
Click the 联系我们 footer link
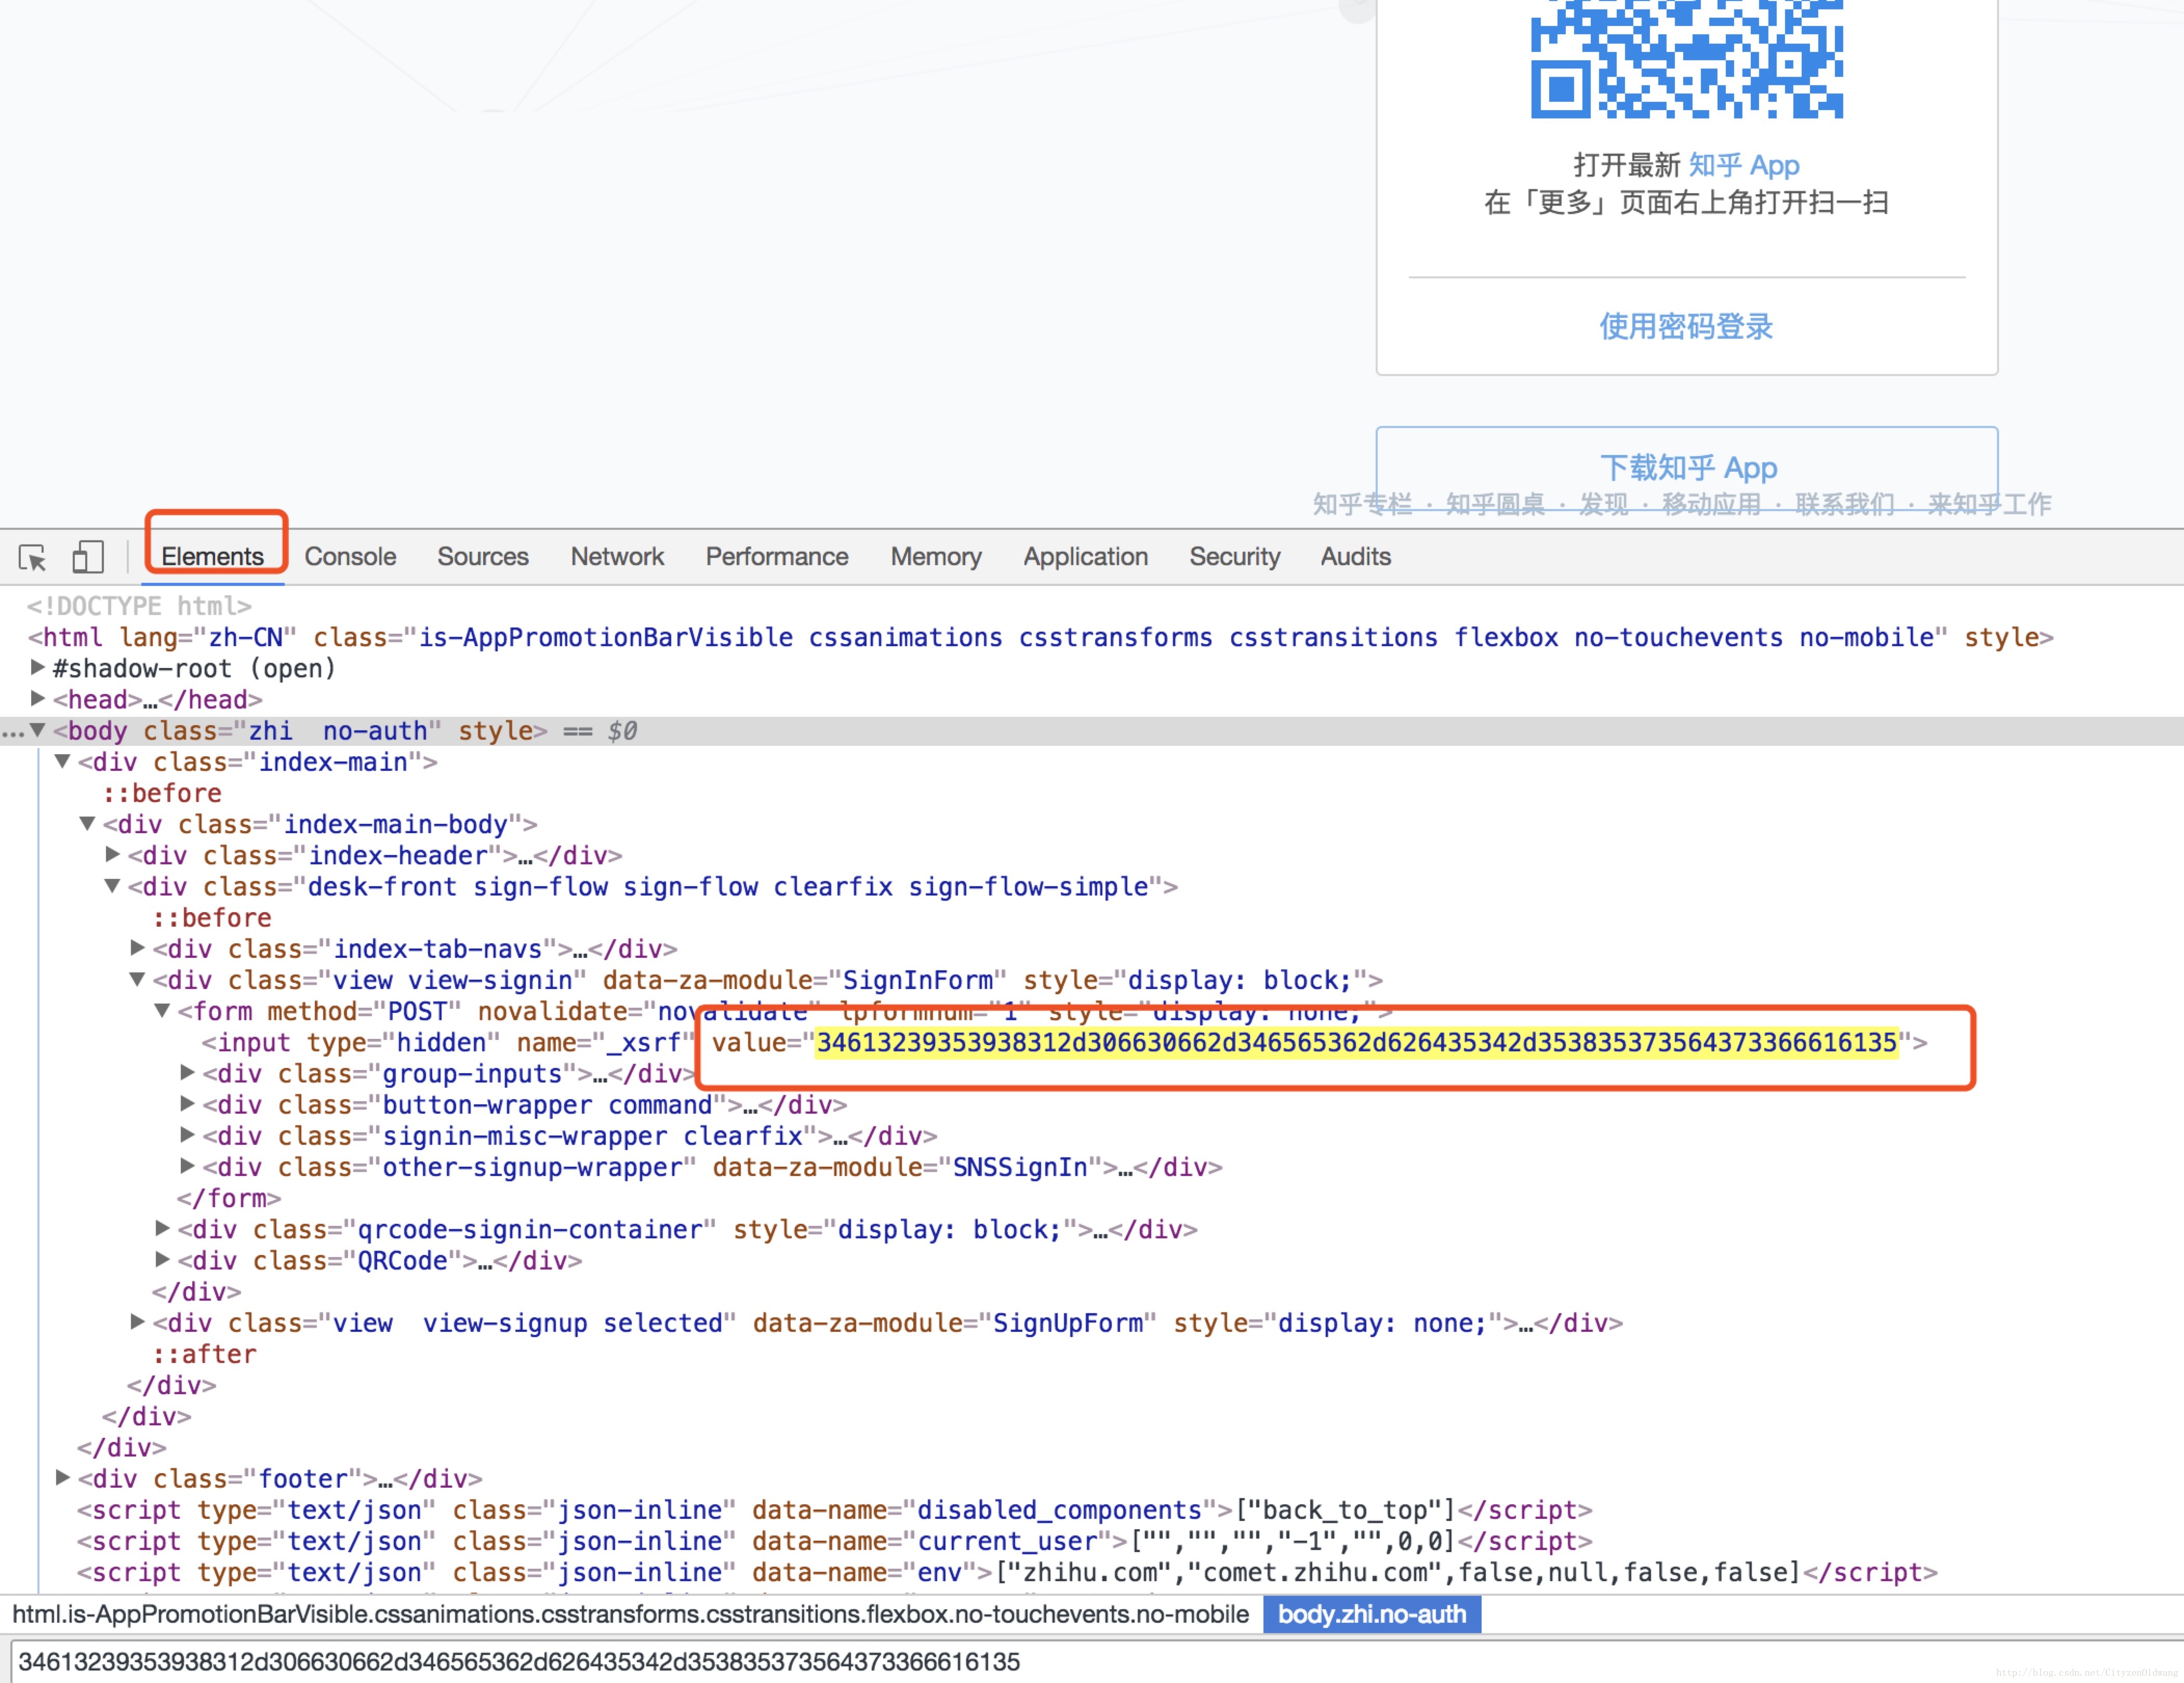1844,504
